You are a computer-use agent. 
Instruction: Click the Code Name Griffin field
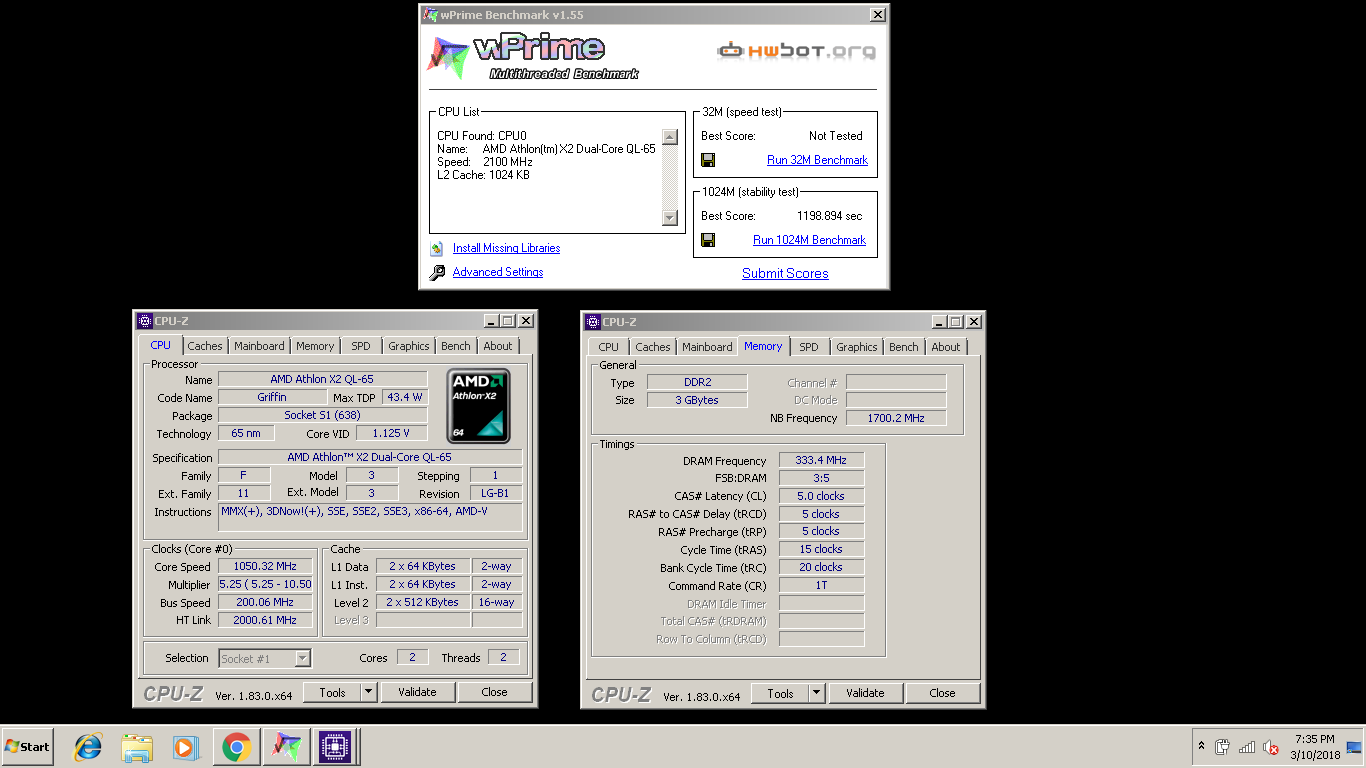[272, 397]
